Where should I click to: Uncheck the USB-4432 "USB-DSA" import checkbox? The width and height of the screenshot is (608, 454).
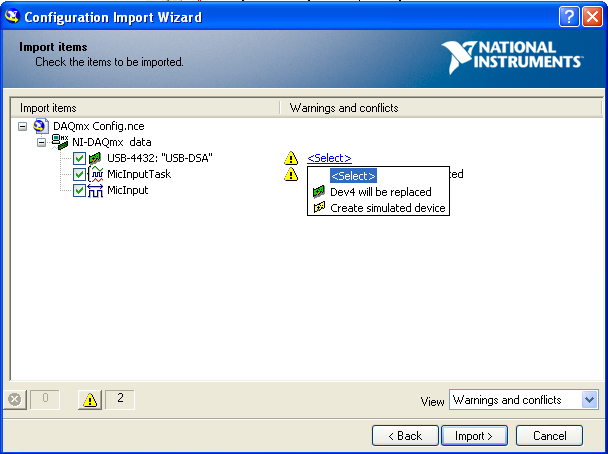pos(79,158)
